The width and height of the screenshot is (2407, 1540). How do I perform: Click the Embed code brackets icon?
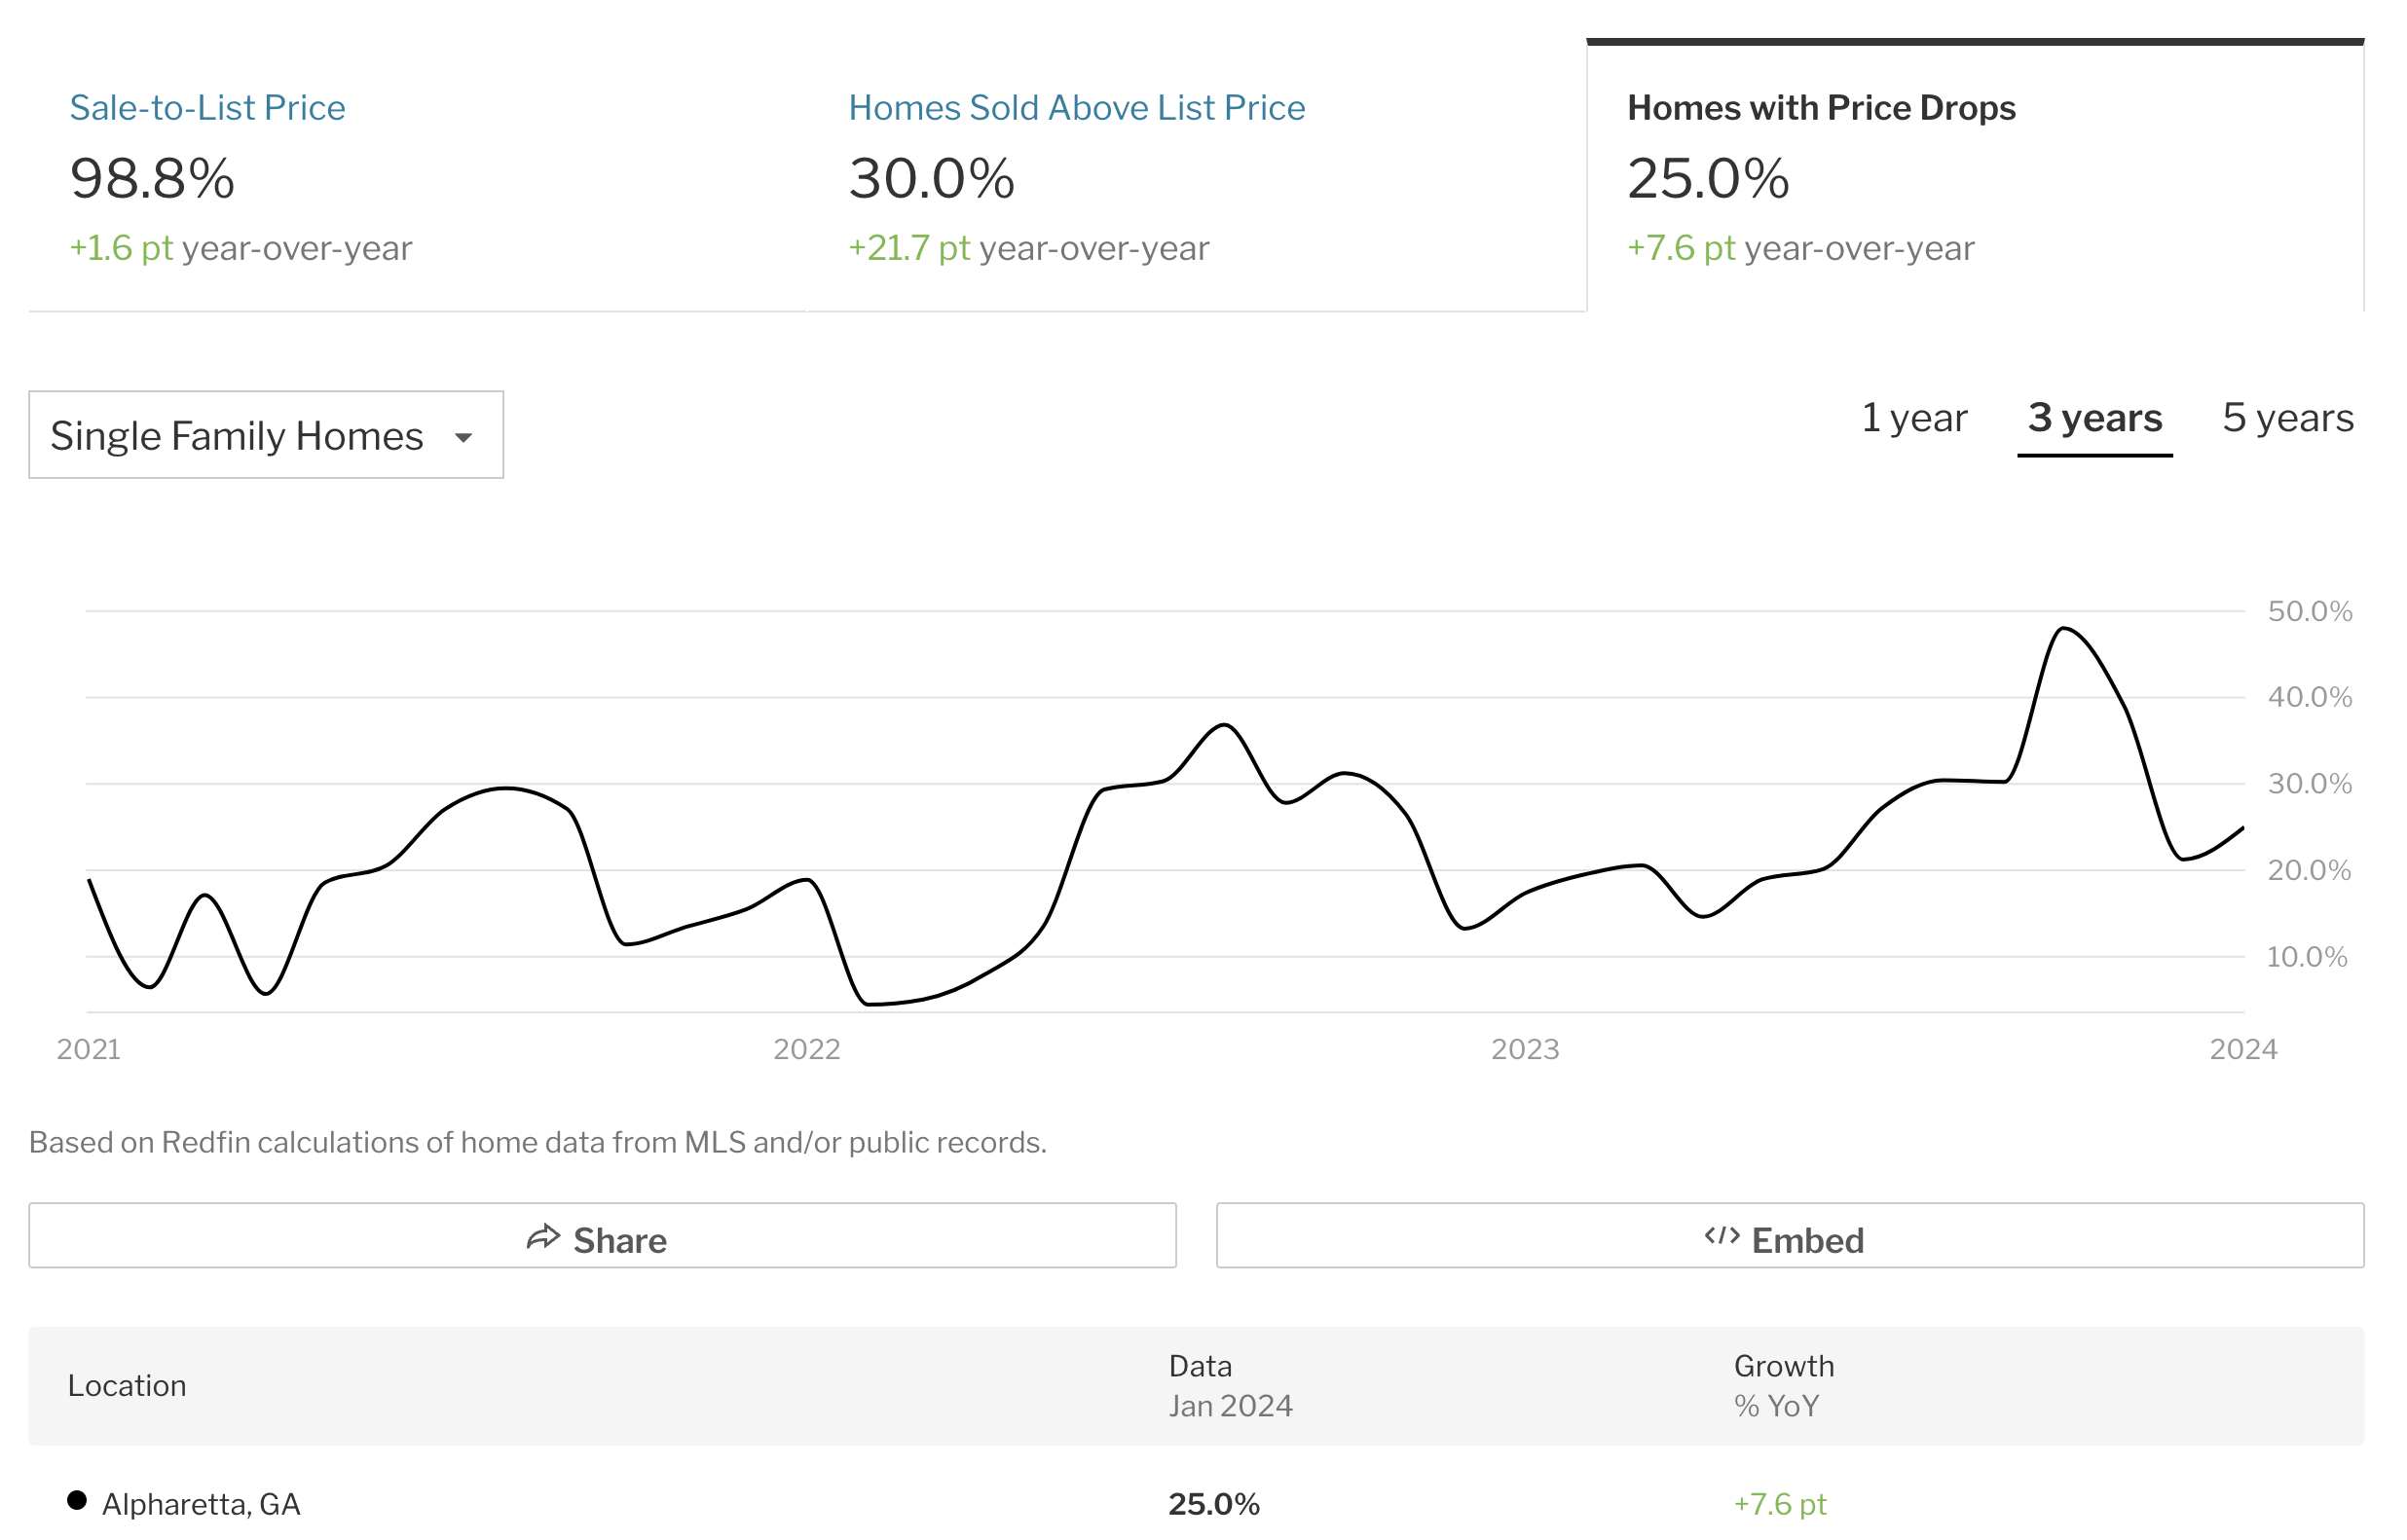point(1721,1236)
